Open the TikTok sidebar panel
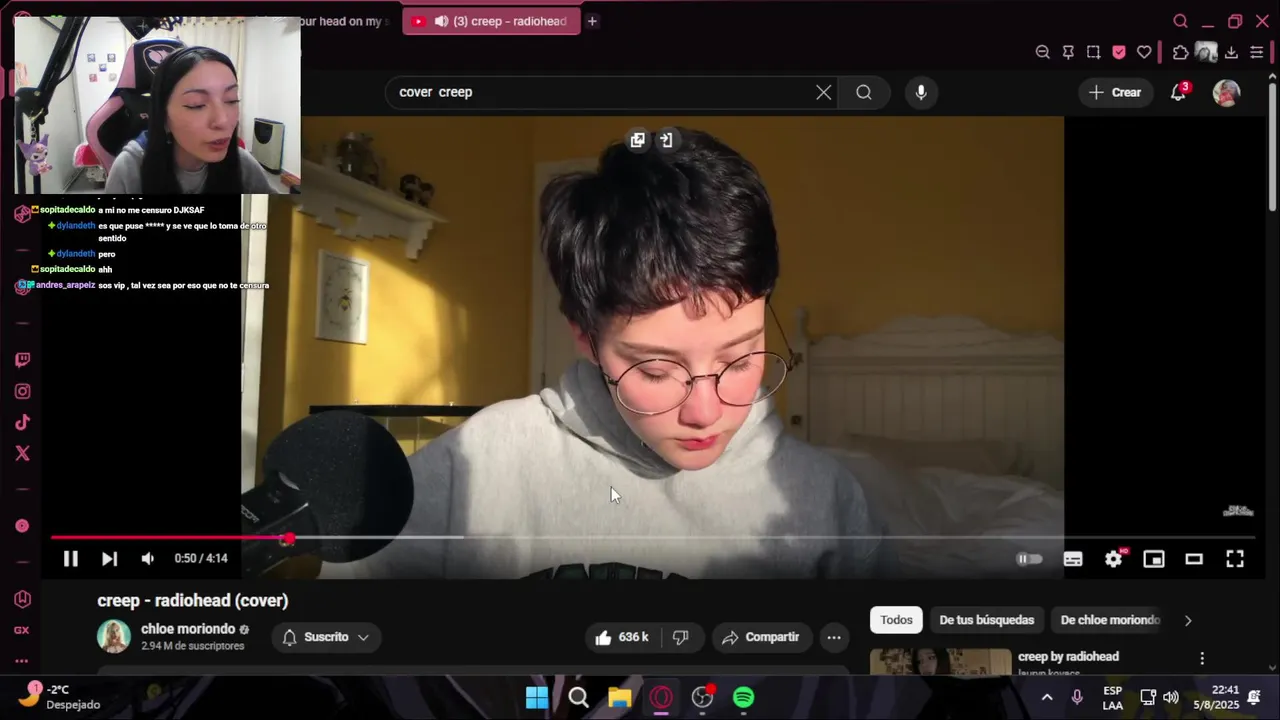The width and height of the screenshot is (1280, 720). pyautogui.click(x=22, y=422)
